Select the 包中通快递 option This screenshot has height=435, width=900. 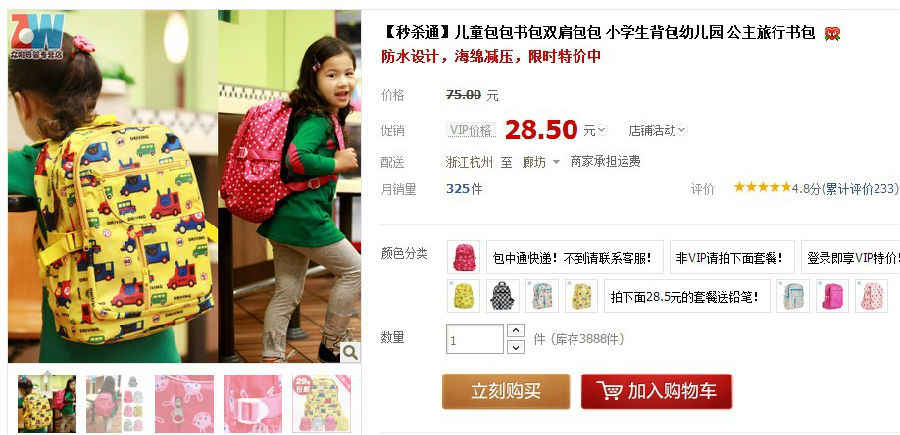pyautogui.click(x=575, y=257)
